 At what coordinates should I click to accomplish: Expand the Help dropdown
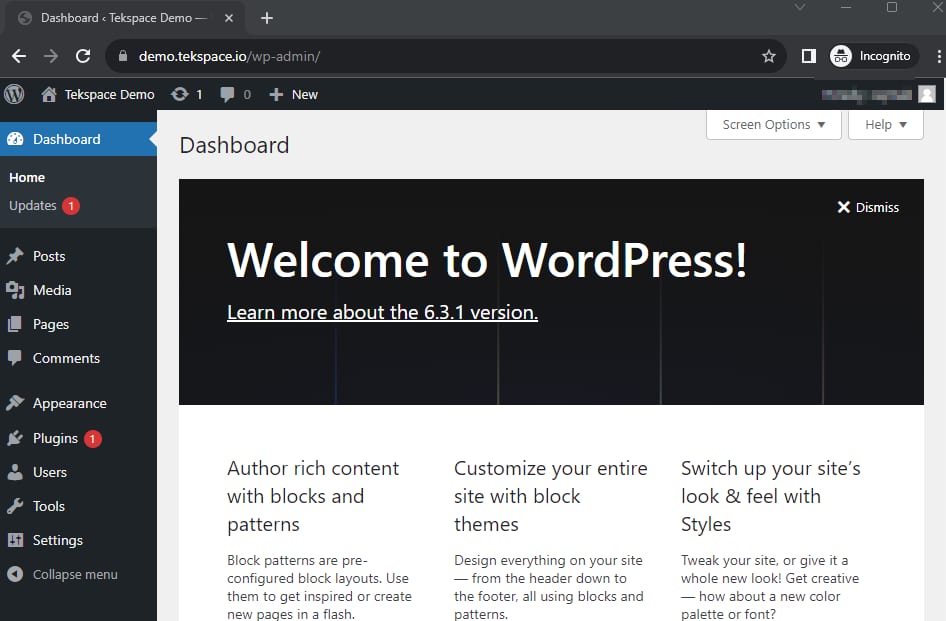pyautogui.click(x=885, y=124)
